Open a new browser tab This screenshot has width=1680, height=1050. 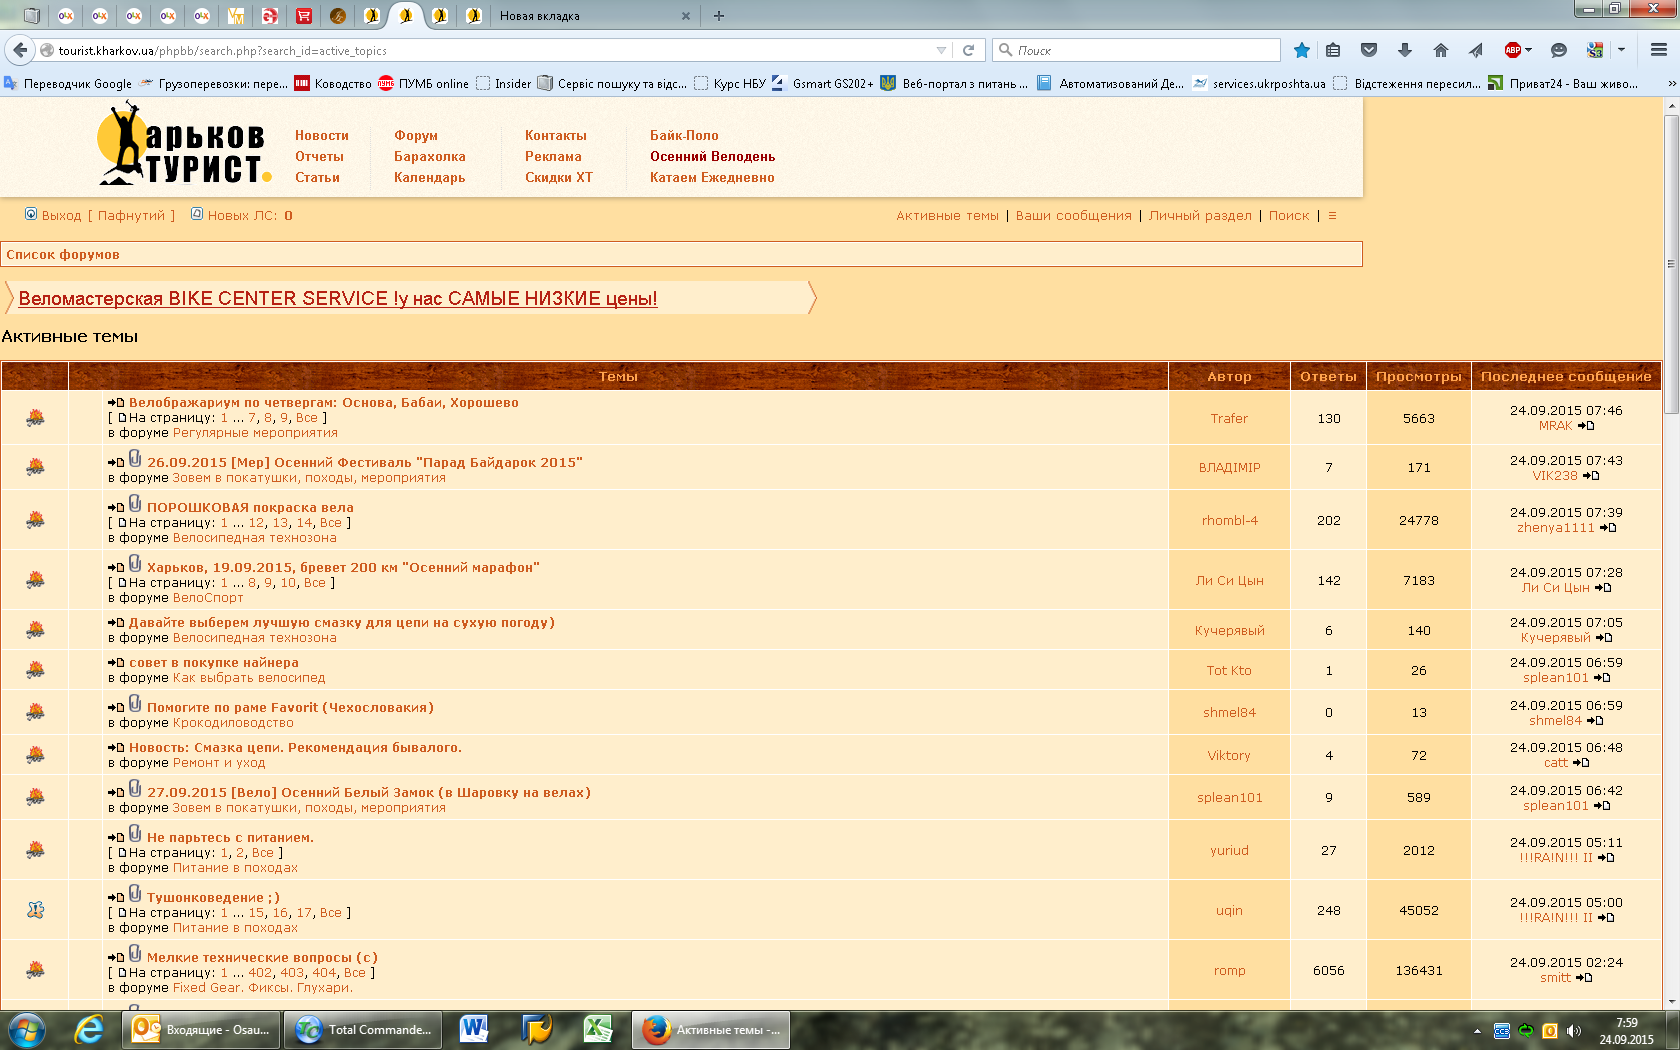tap(718, 16)
